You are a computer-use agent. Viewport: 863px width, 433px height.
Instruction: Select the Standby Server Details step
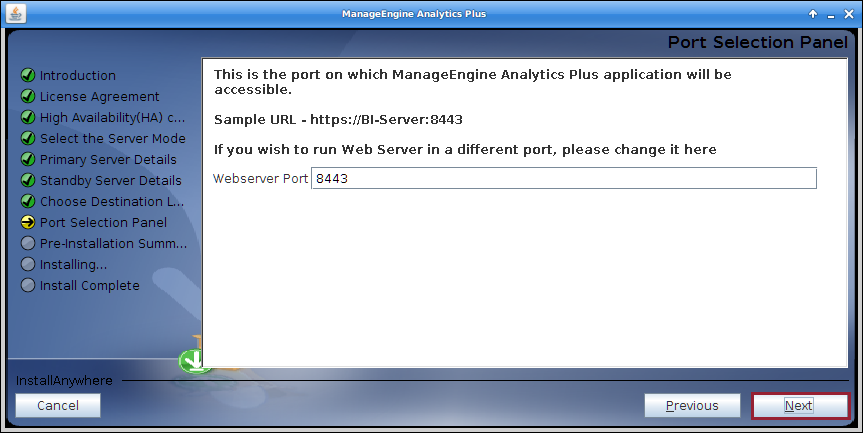(x=111, y=180)
